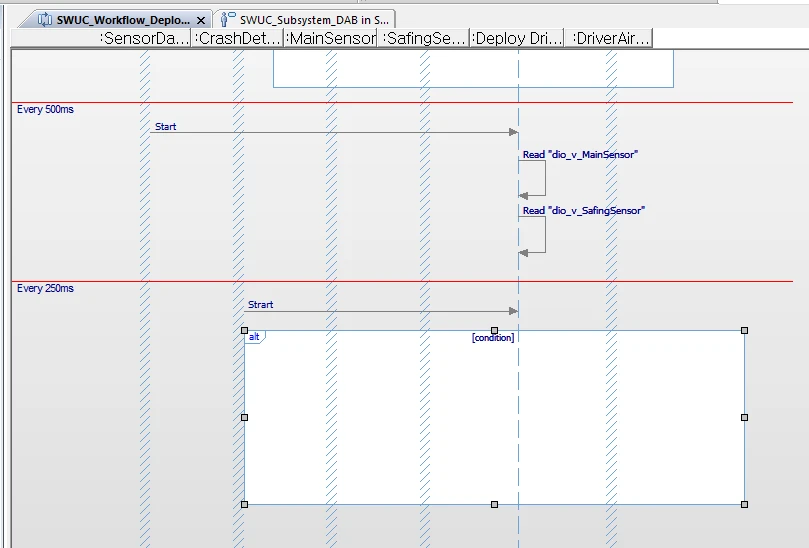This screenshot has width=809, height=548.
Task: Click the return arrow of Read dio_v_MainSensor
Action: (524, 196)
